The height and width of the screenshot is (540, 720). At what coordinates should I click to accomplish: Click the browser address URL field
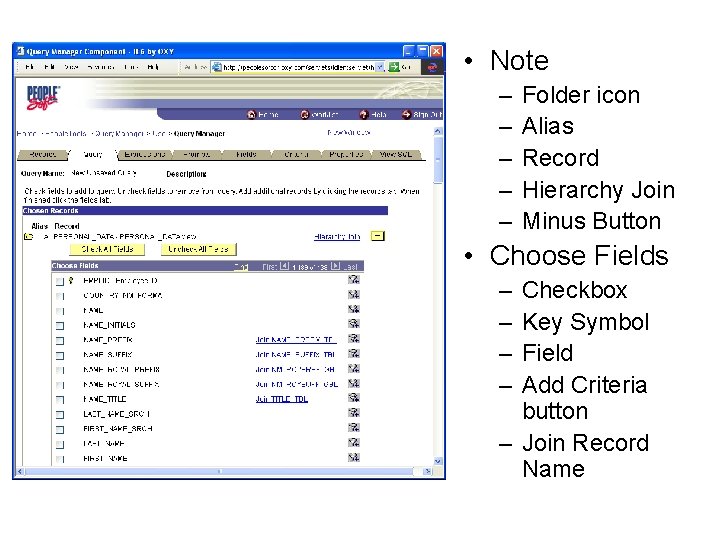pos(298,67)
